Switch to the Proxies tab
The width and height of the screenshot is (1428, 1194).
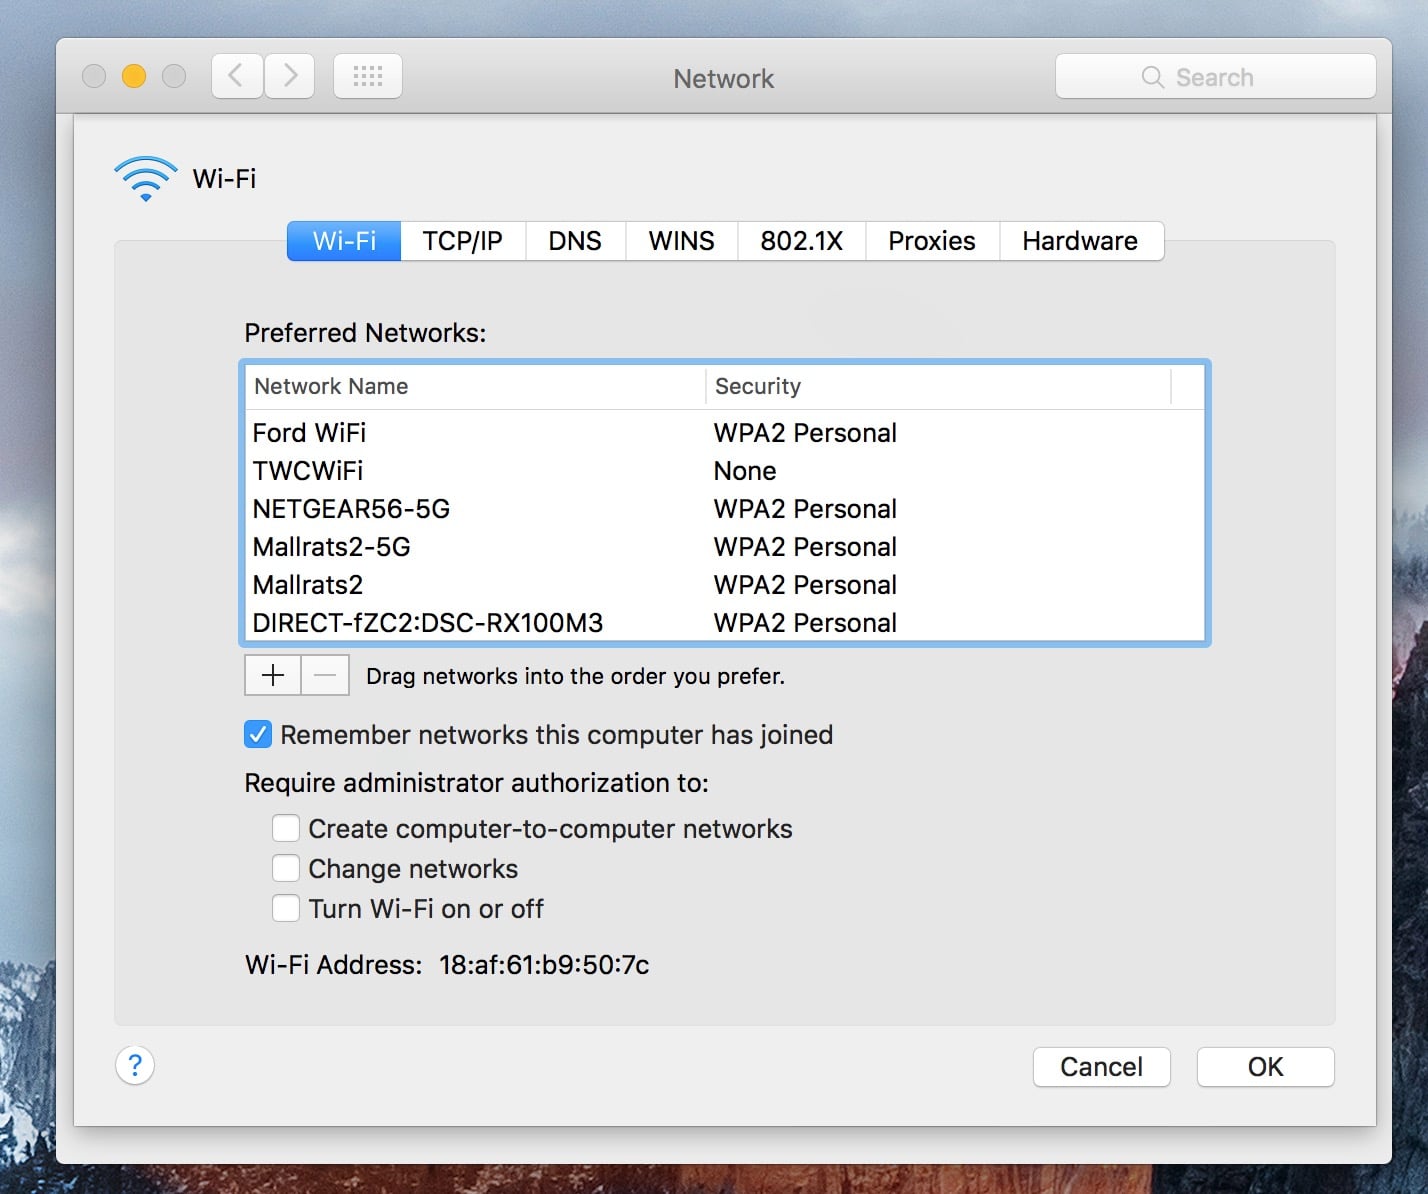coord(931,241)
